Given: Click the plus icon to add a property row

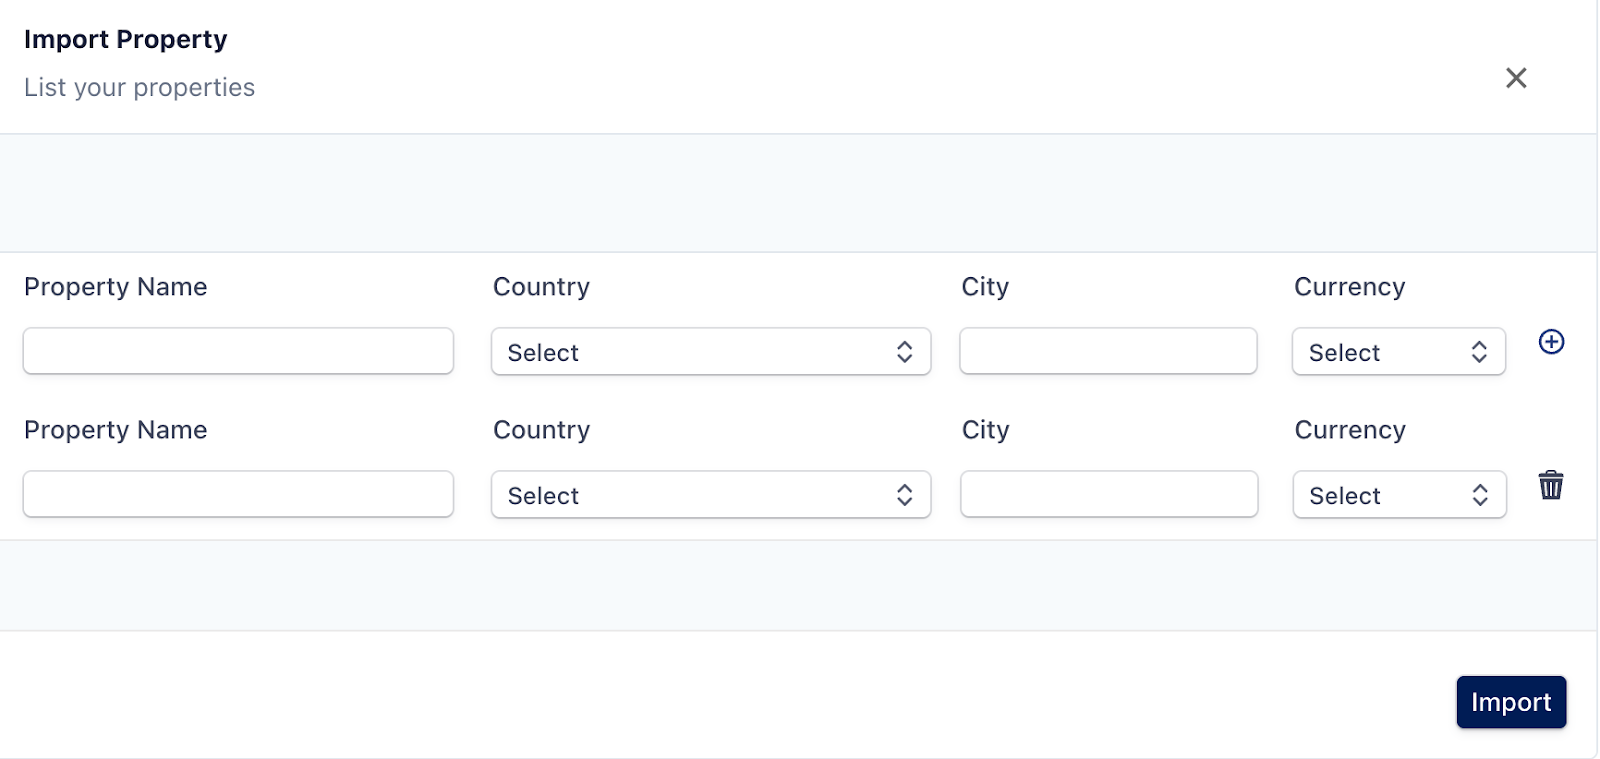Looking at the screenshot, I should (x=1551, y=342).
